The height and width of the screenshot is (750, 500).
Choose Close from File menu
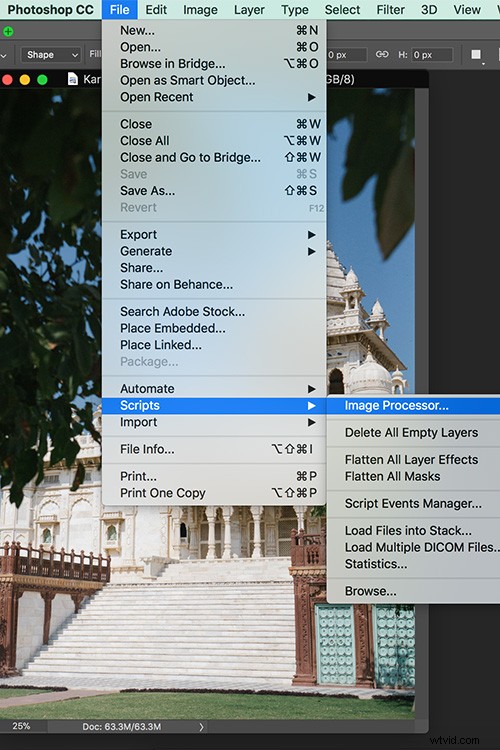click(214, 124)
